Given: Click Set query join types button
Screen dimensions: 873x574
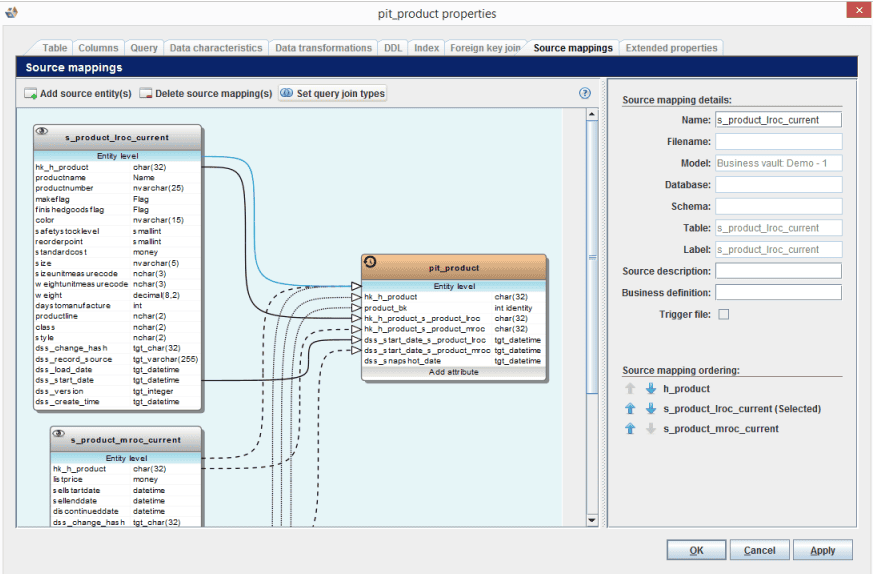Looking at the screenshot, I should click(332, 94).
